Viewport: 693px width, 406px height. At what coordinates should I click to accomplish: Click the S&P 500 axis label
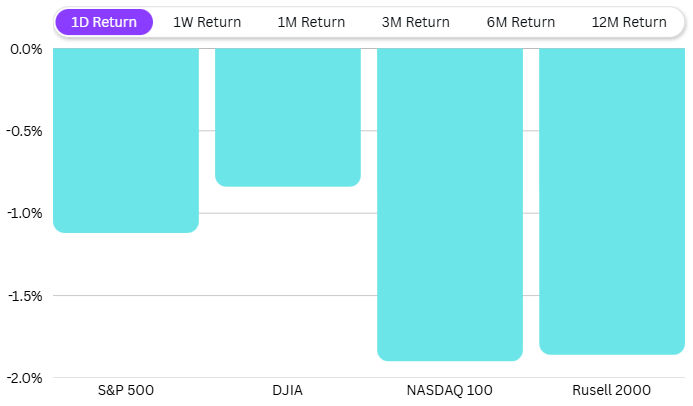coord(126,390)
